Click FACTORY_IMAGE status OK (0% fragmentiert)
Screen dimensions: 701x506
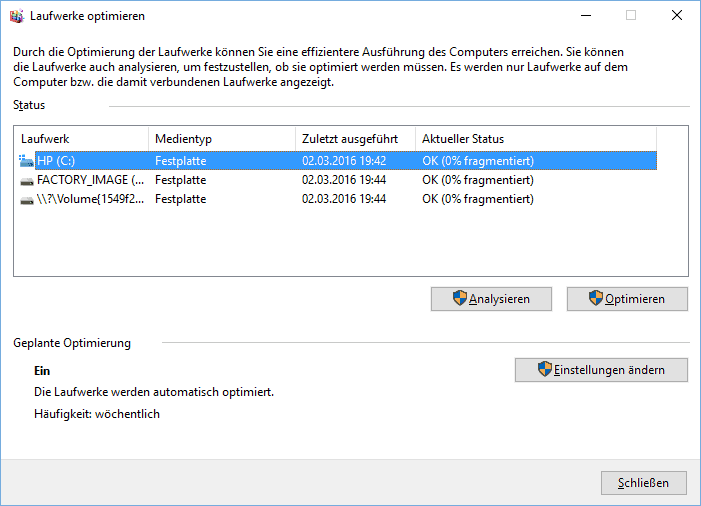tap(478, 180)
